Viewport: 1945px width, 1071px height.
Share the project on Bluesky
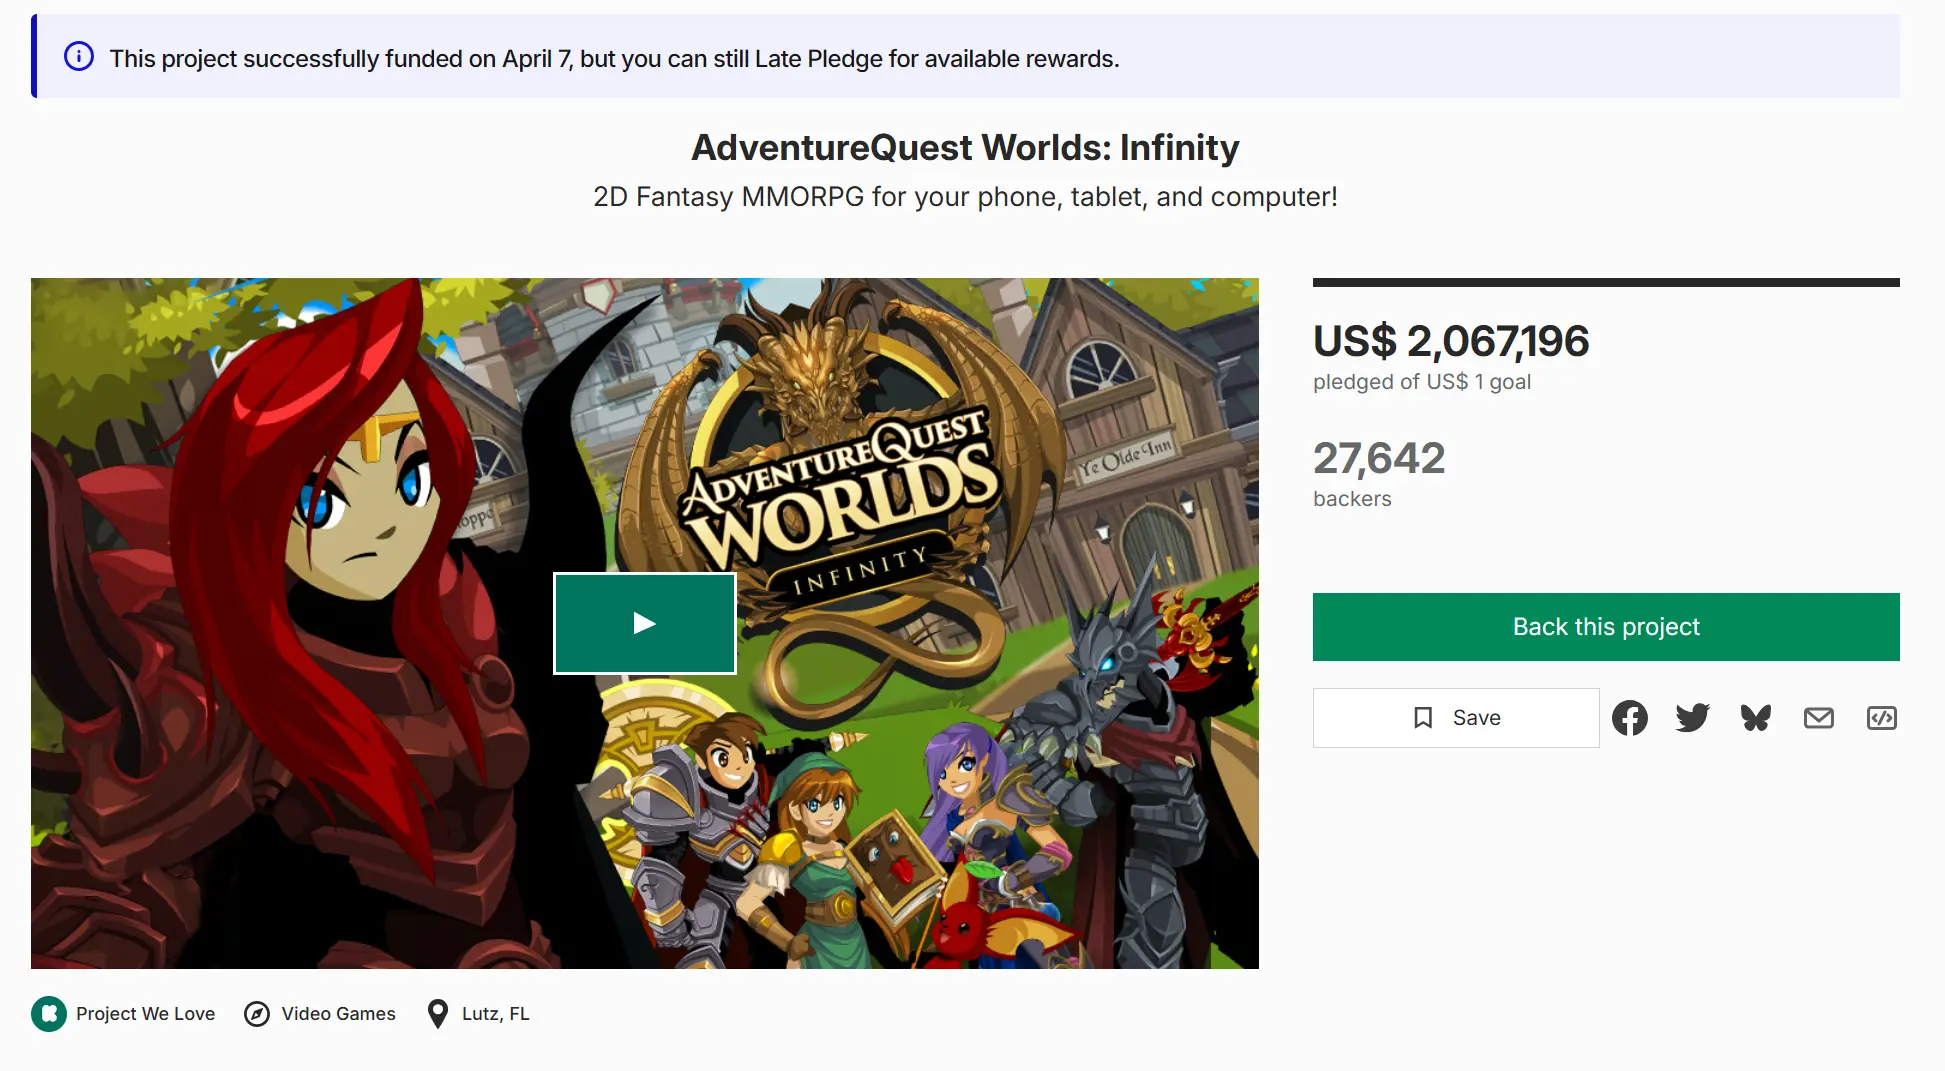[x=1756, y=717]
